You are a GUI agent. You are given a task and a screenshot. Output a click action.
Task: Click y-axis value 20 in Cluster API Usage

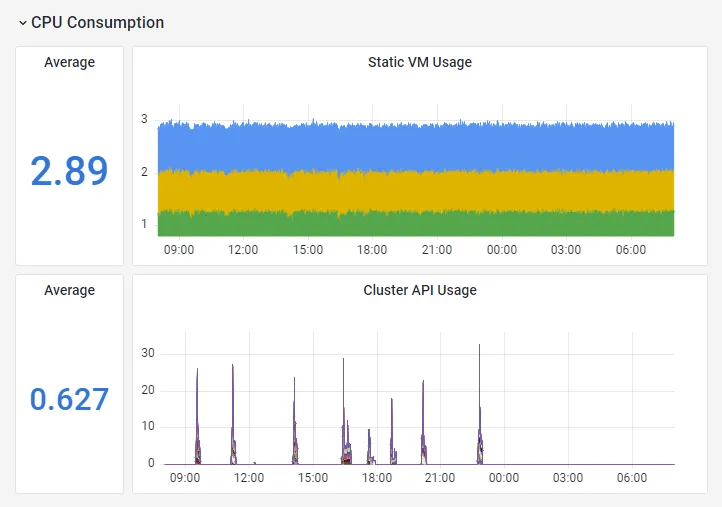click(x=148, y=390)
